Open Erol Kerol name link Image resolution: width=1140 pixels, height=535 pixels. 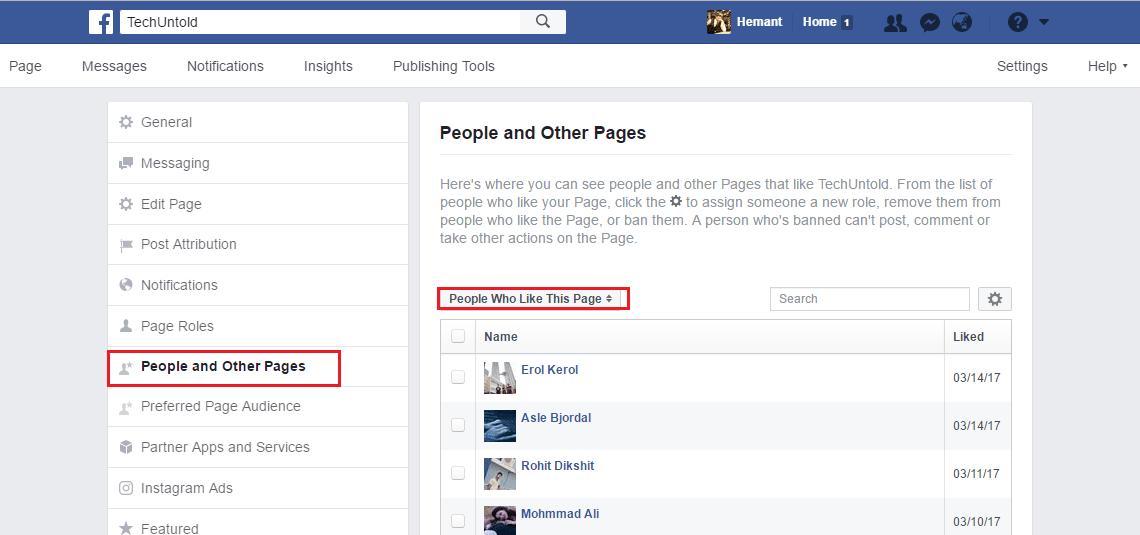point(550,369)
